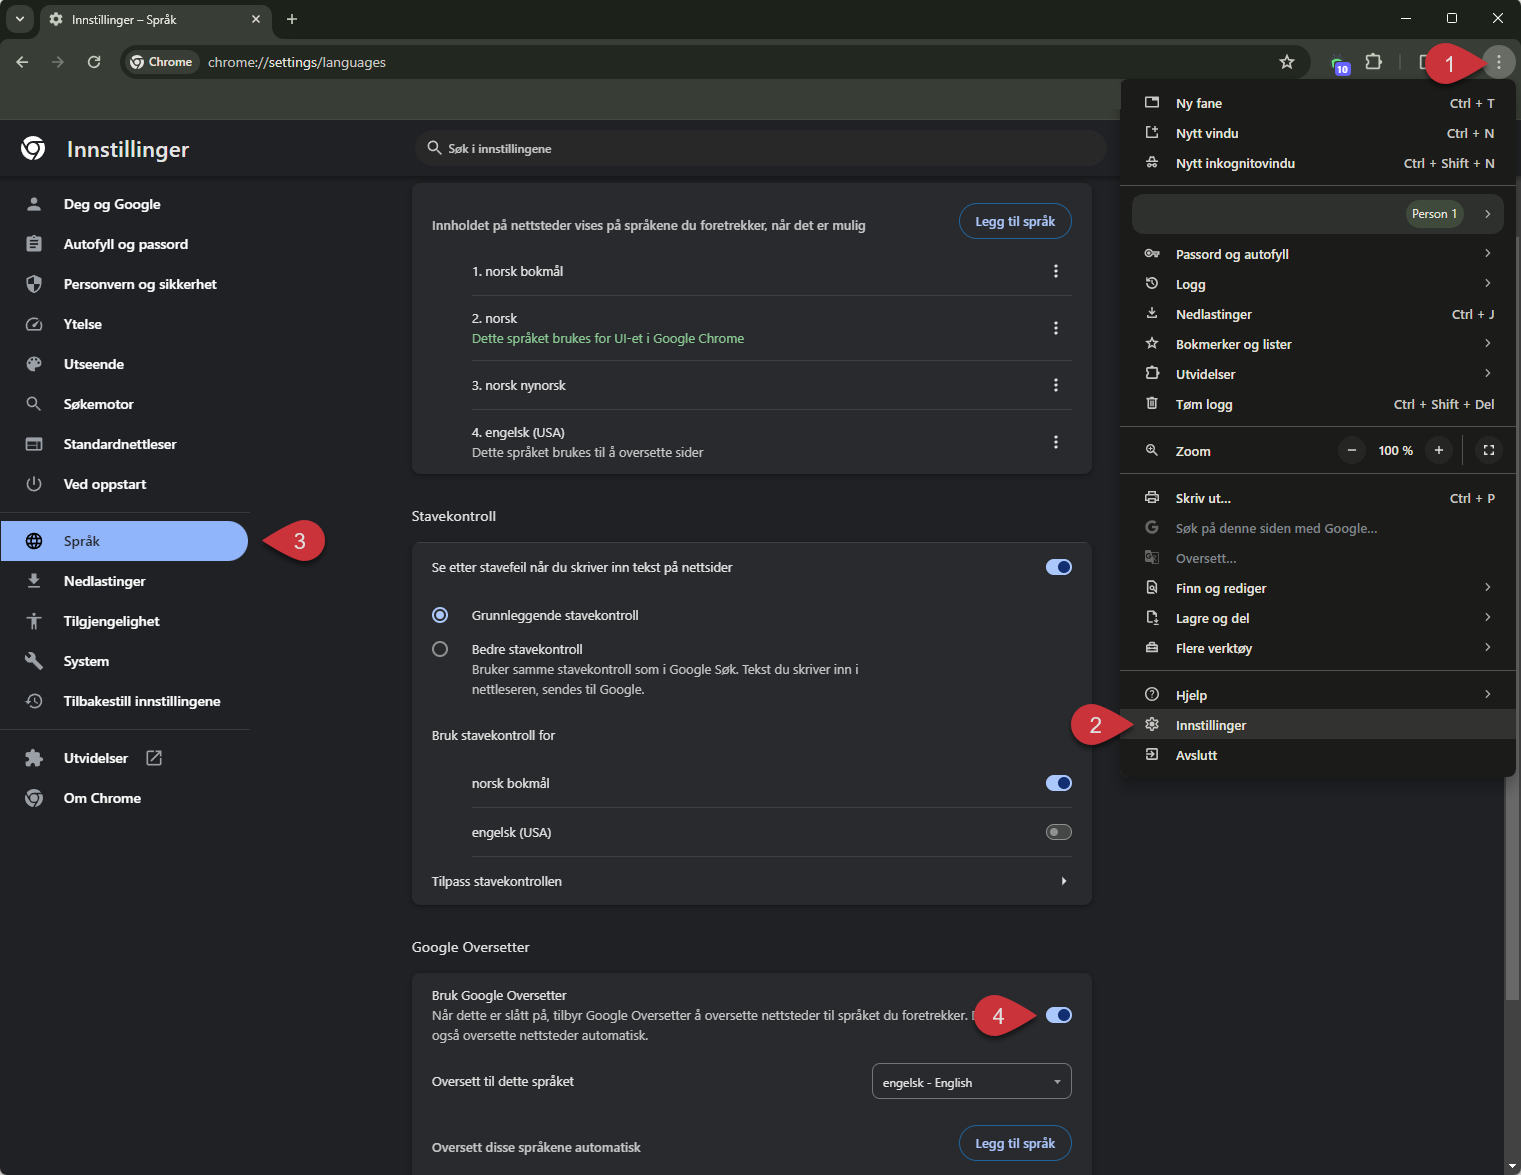Open Nedlastinger from the Chrome menu
1521x1175 pixels.
tap(1318, 314)
